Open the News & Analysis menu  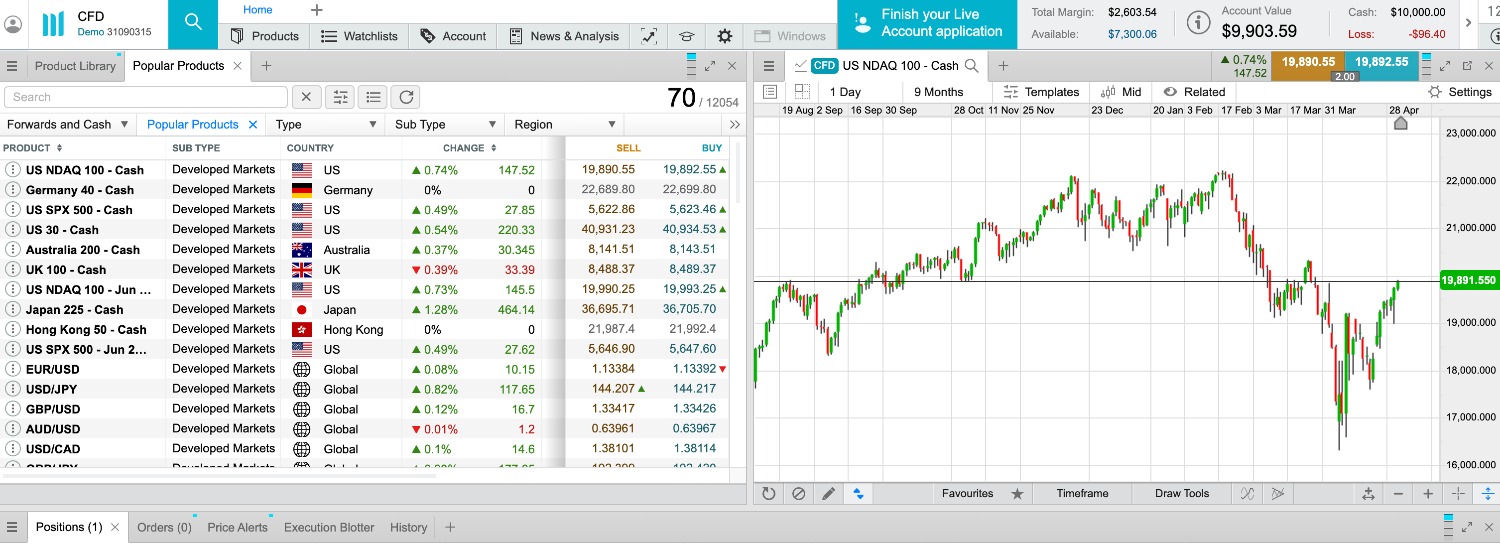563,36
